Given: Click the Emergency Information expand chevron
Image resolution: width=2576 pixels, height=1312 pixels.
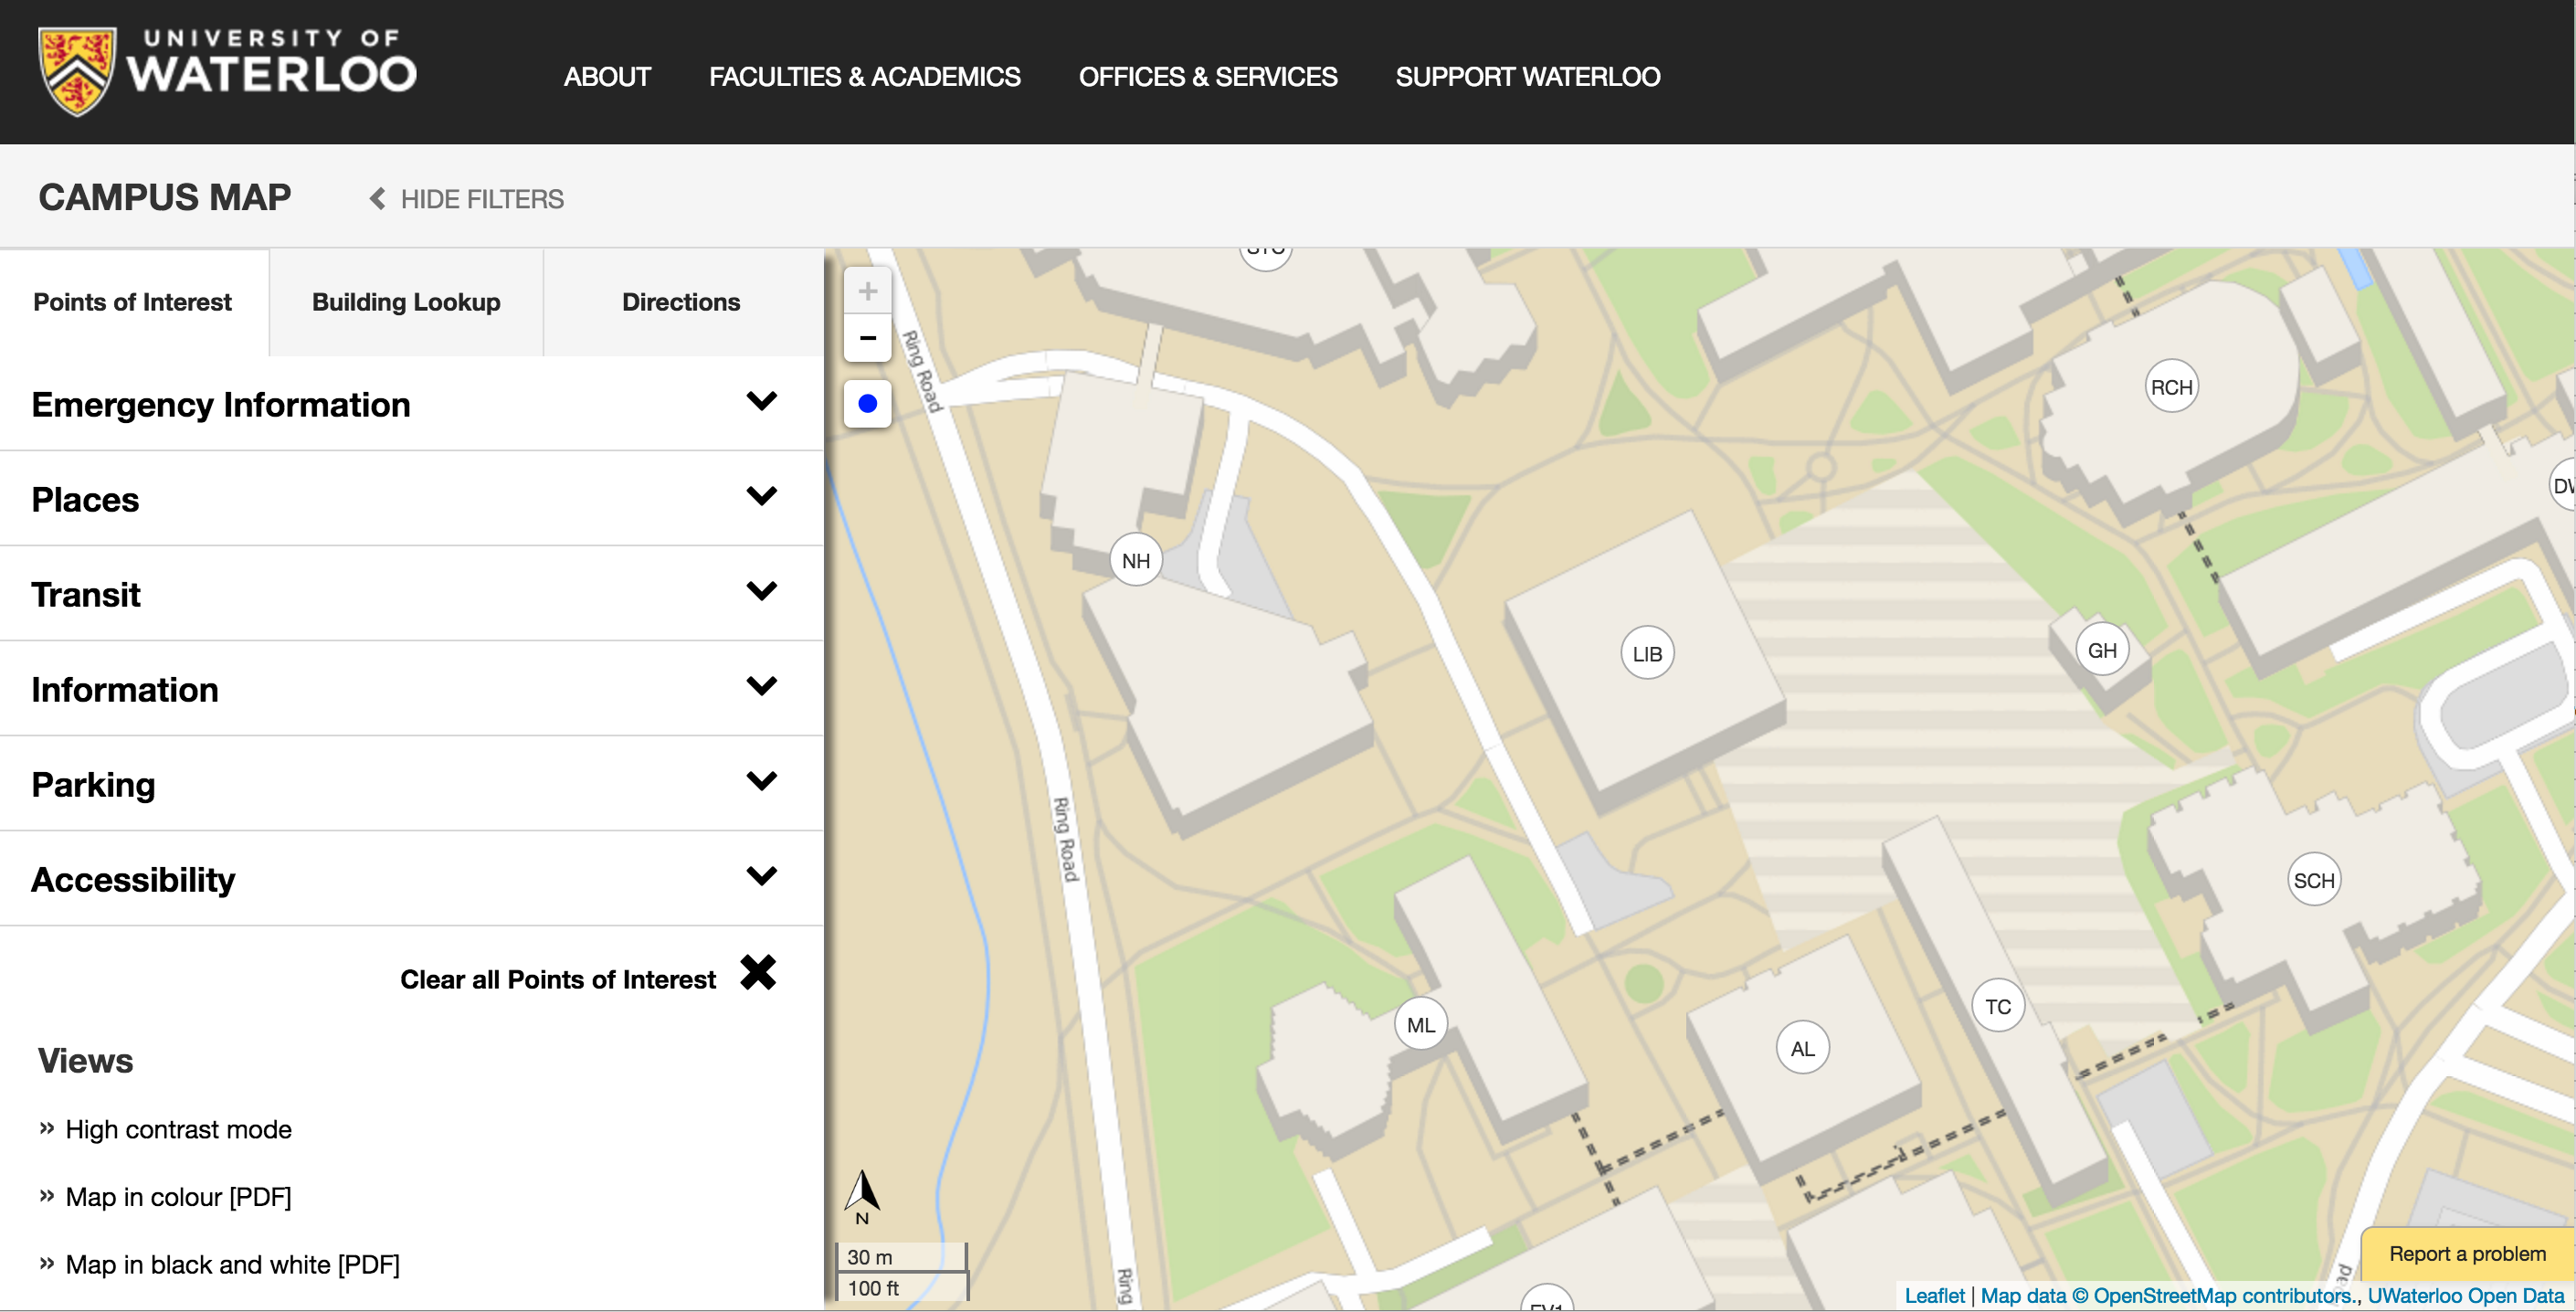Looking at the screenshot, I should coord(761,402).
